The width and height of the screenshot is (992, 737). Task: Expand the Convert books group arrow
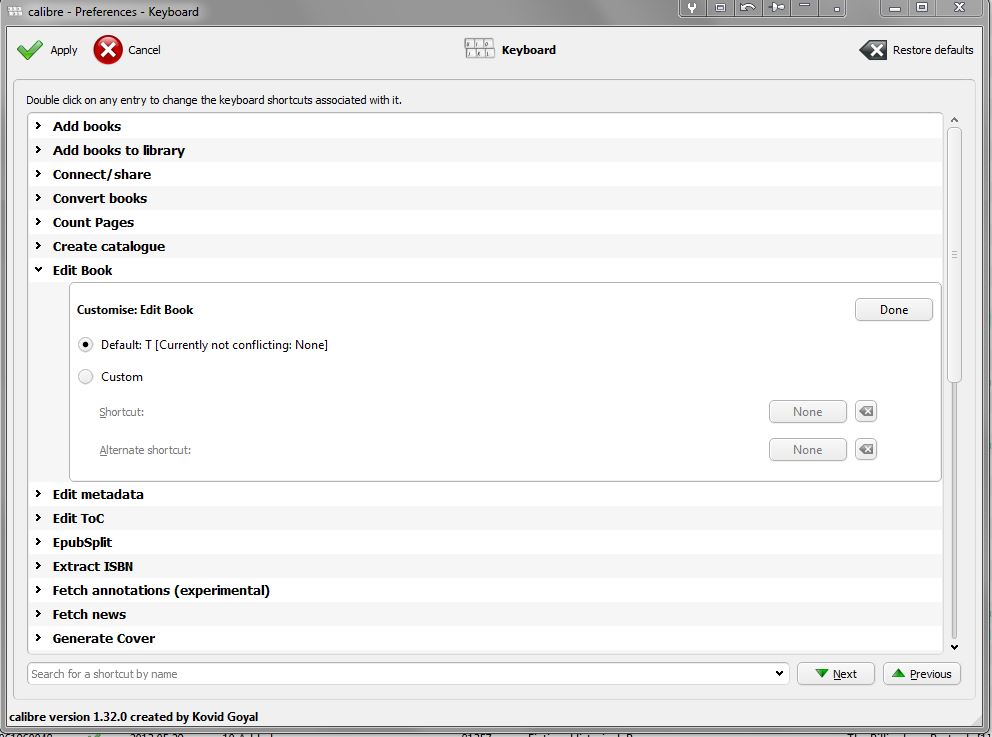39,198
